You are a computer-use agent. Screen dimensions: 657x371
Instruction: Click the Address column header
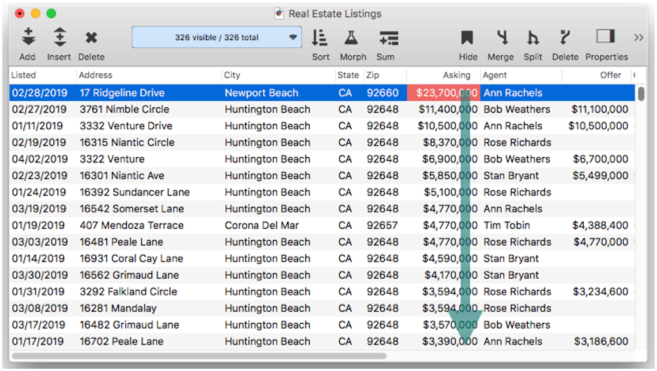(96, 75)
